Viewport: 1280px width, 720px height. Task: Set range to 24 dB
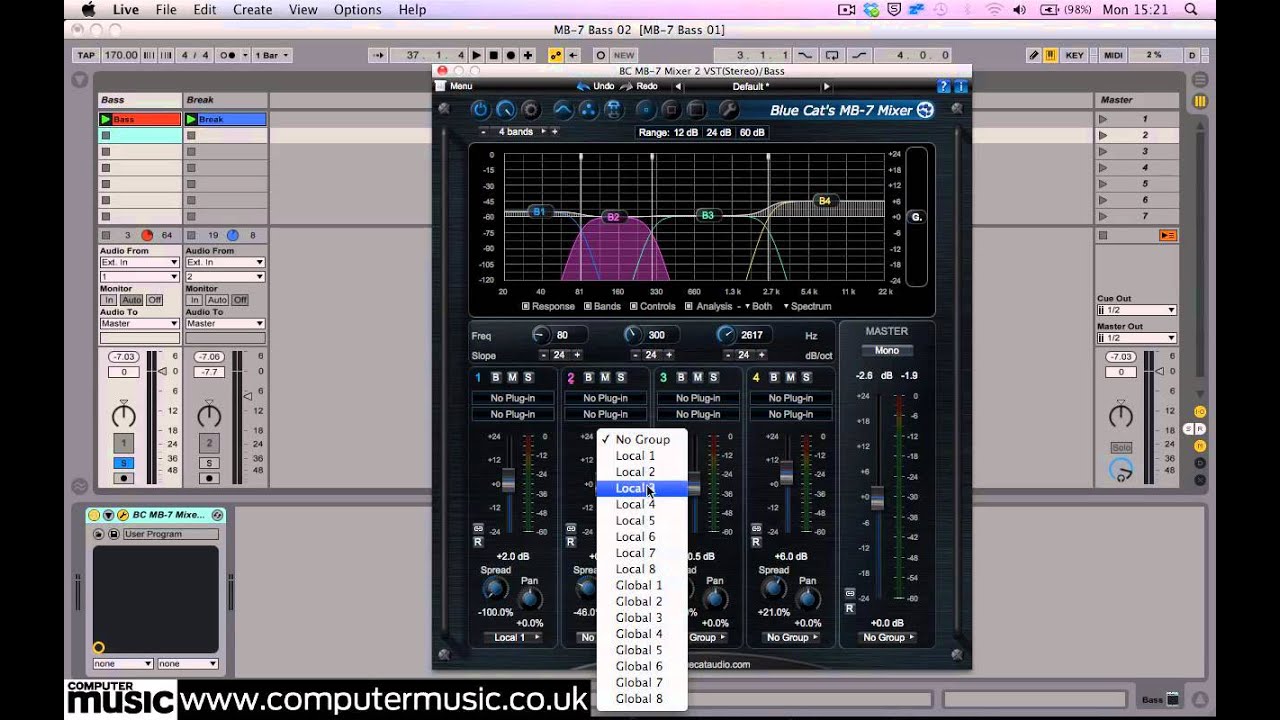(718, 132)
